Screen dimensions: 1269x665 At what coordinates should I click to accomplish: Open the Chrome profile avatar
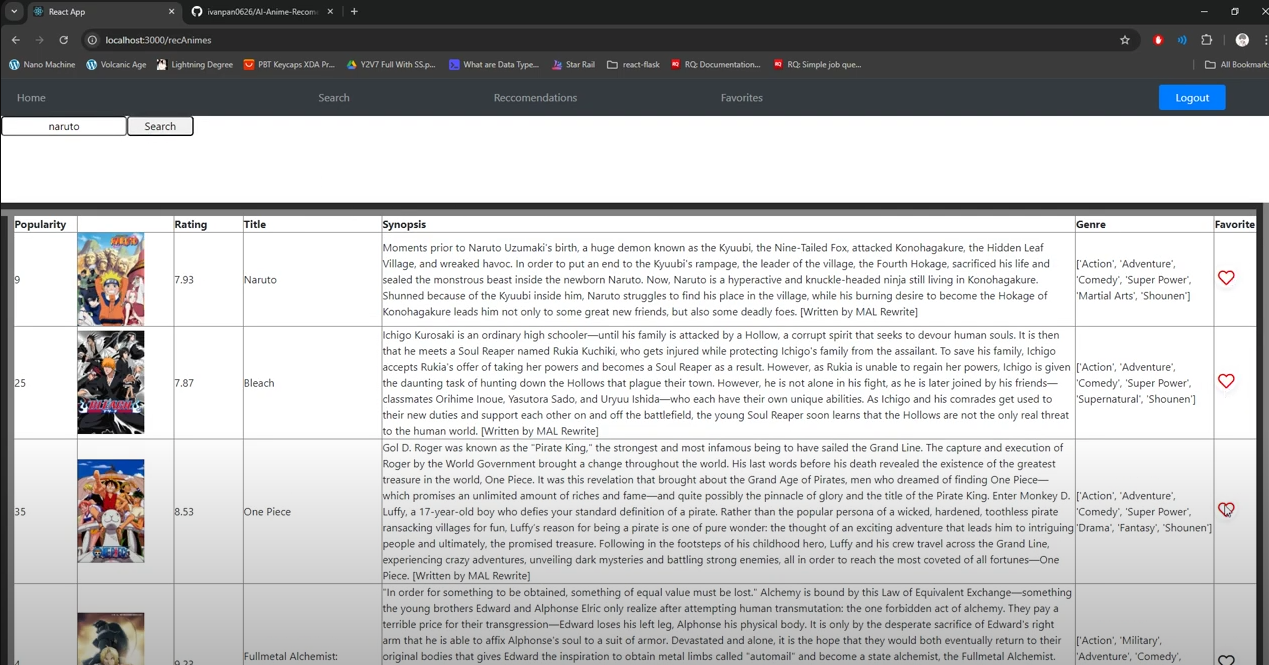coord(1242,40)
